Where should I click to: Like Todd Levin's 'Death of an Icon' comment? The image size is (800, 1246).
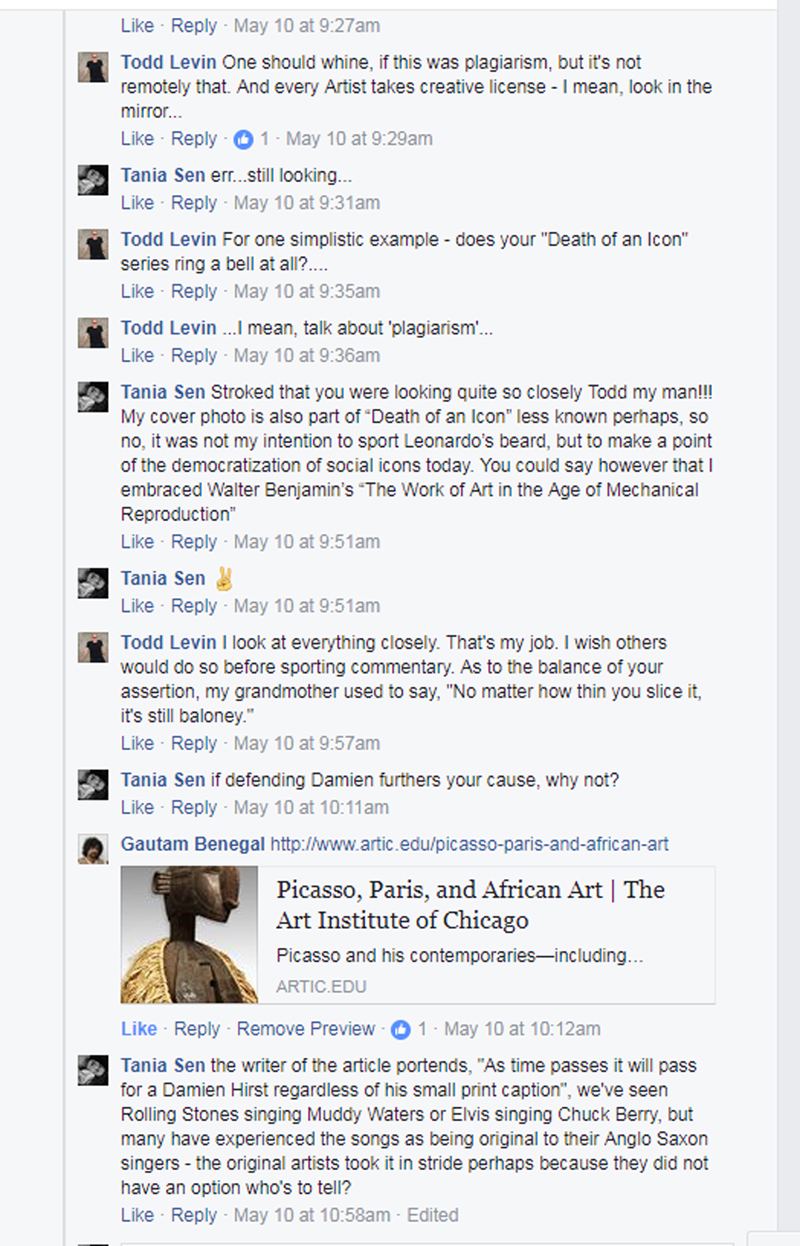pyautogui.click(x=138, y=291)
